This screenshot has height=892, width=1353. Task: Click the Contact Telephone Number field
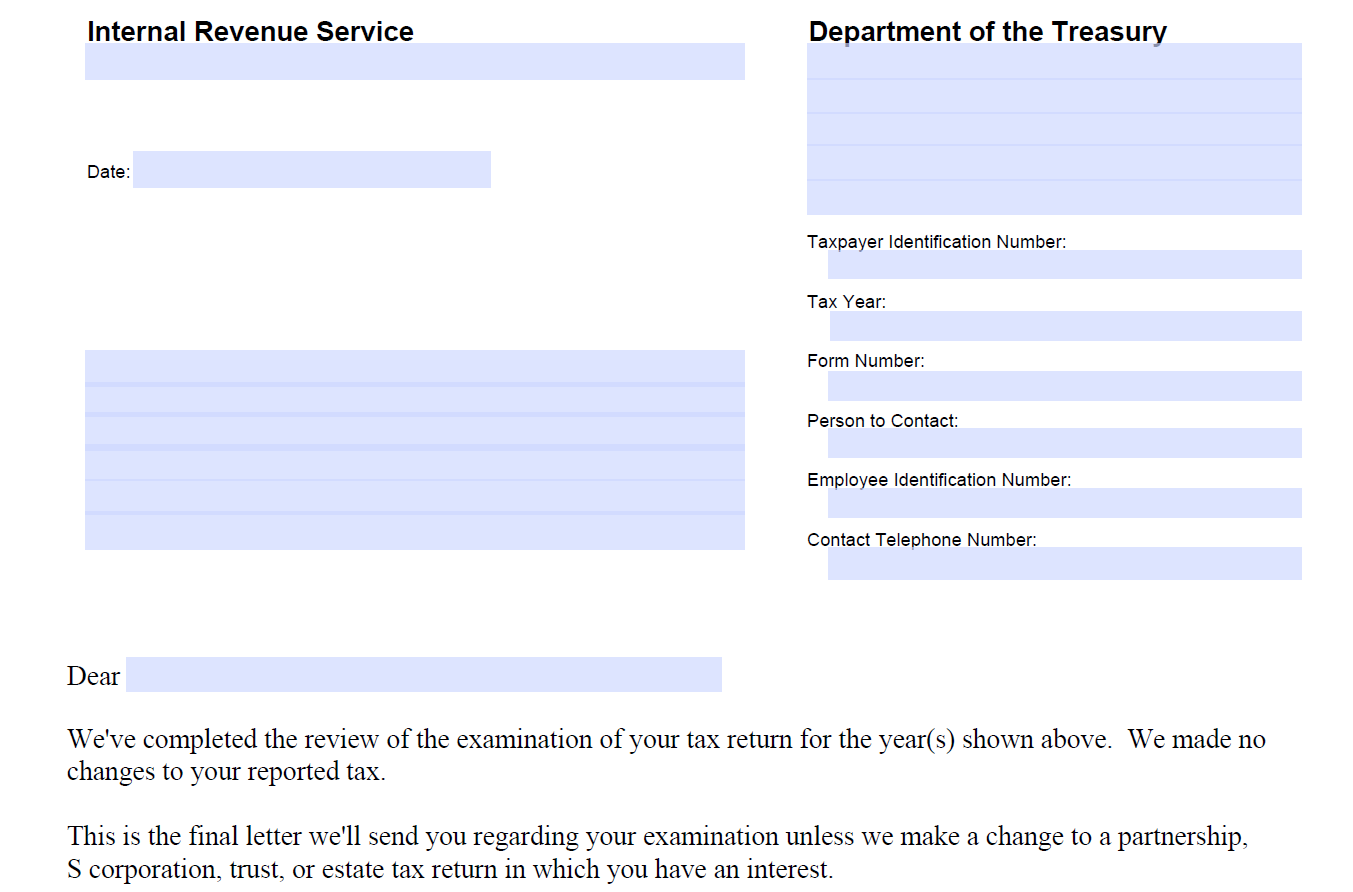(1065, 563)
